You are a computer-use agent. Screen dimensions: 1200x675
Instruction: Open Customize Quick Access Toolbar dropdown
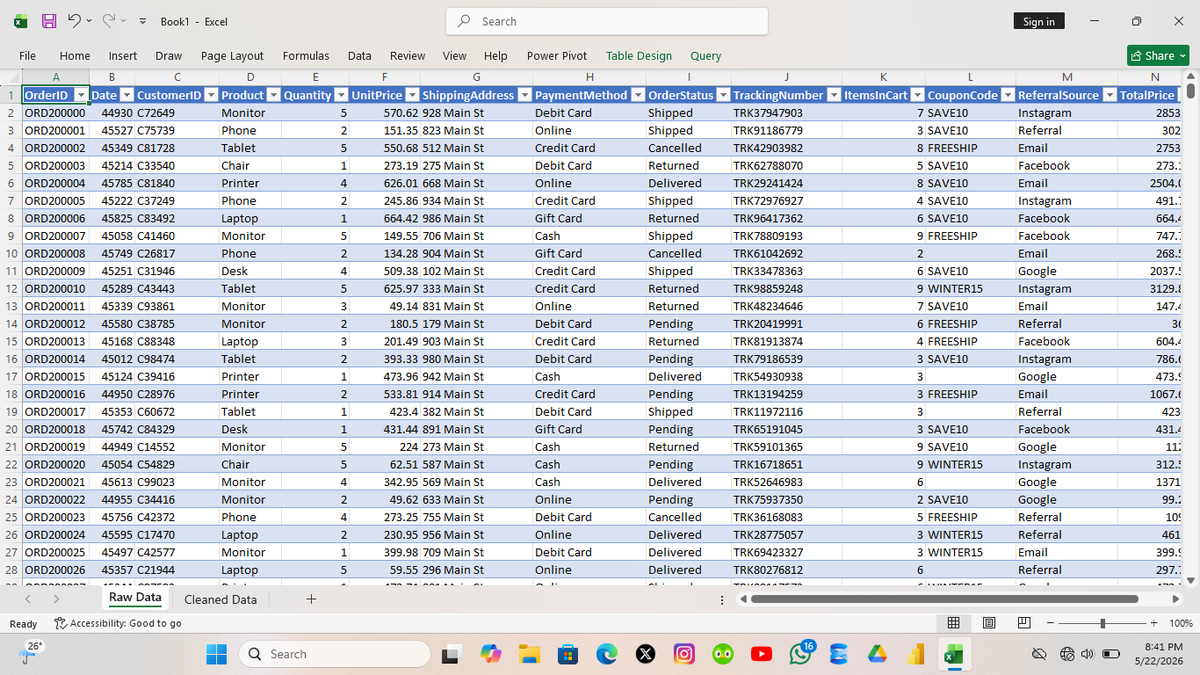coord(142,21)
